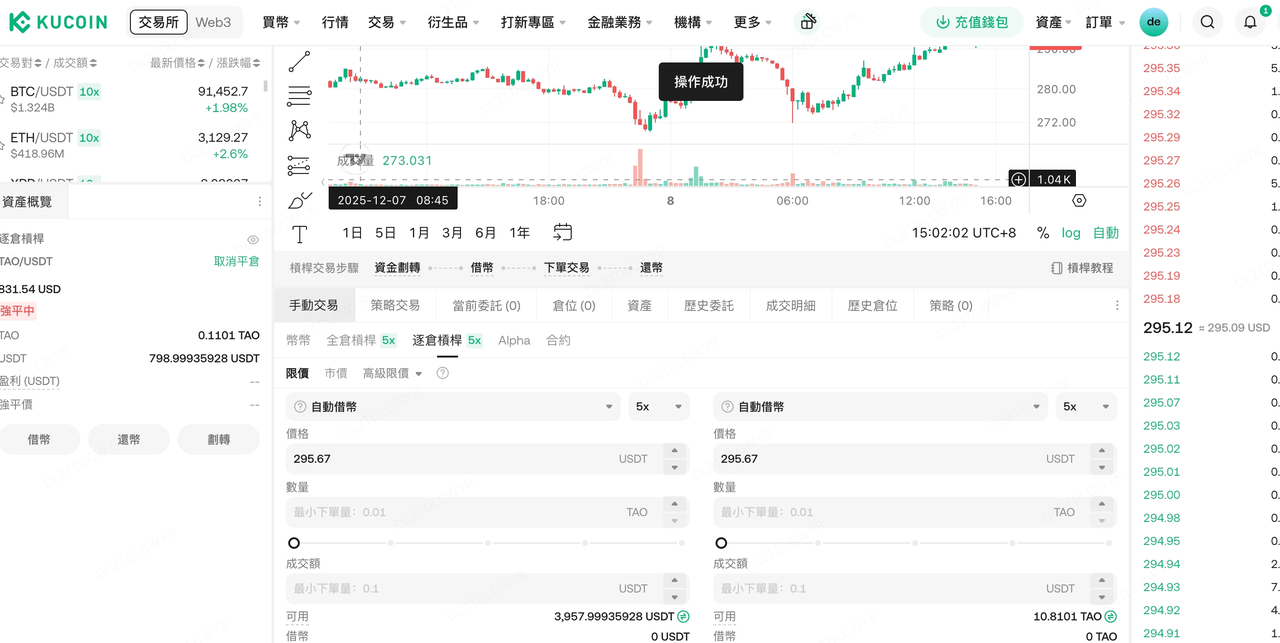Screen dimensions: 1280x643
Task: Expand the right 5x leverage dropdown
Action: point(1086,407)
